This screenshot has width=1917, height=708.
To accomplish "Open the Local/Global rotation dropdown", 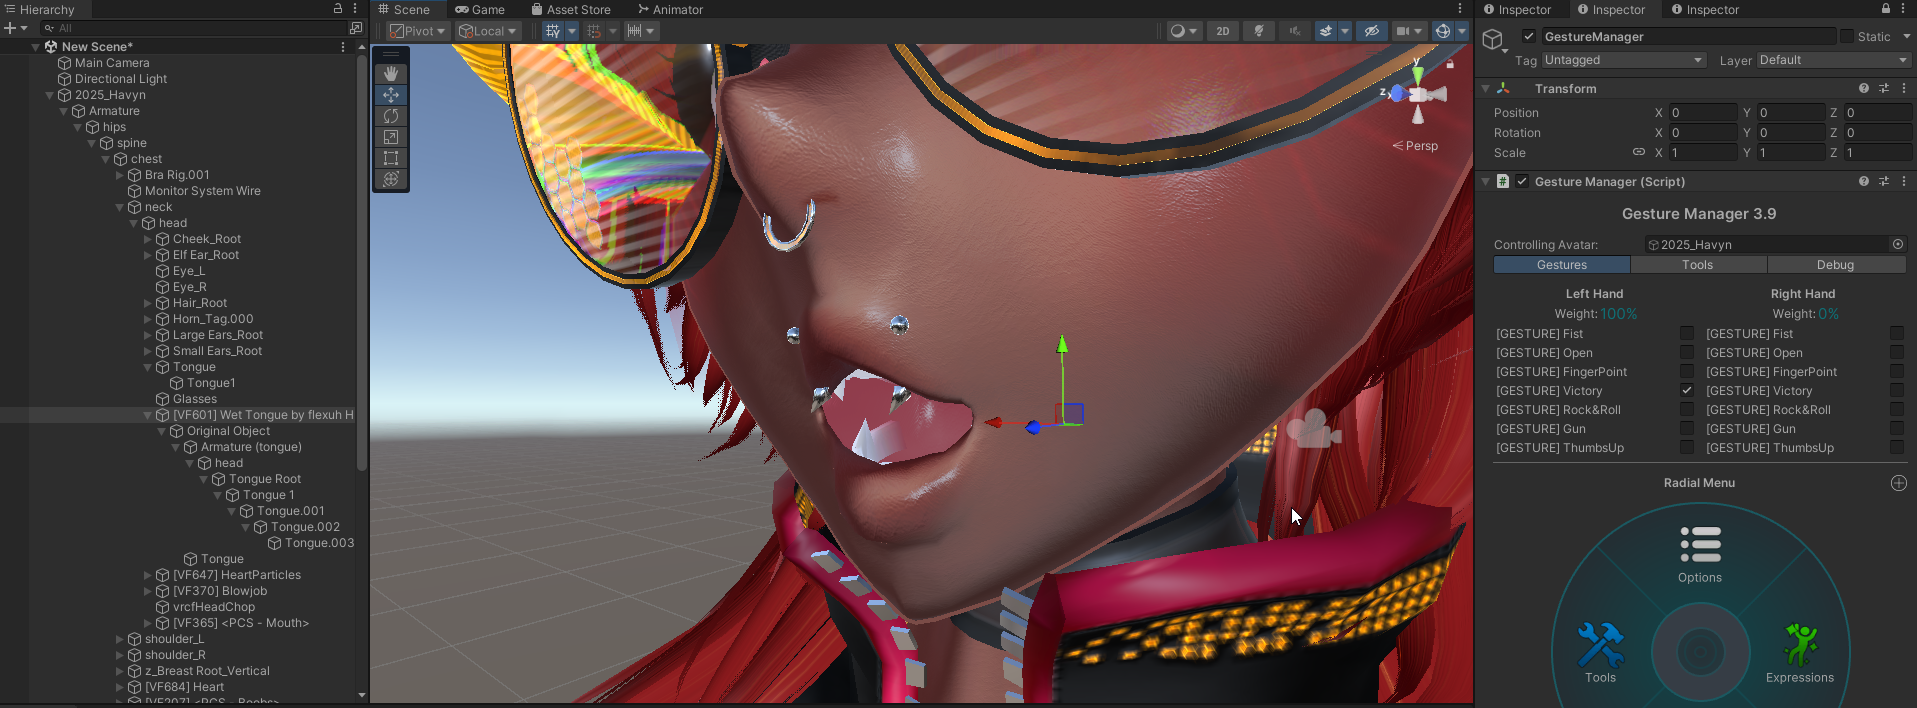I will click(x=487, y=31).
